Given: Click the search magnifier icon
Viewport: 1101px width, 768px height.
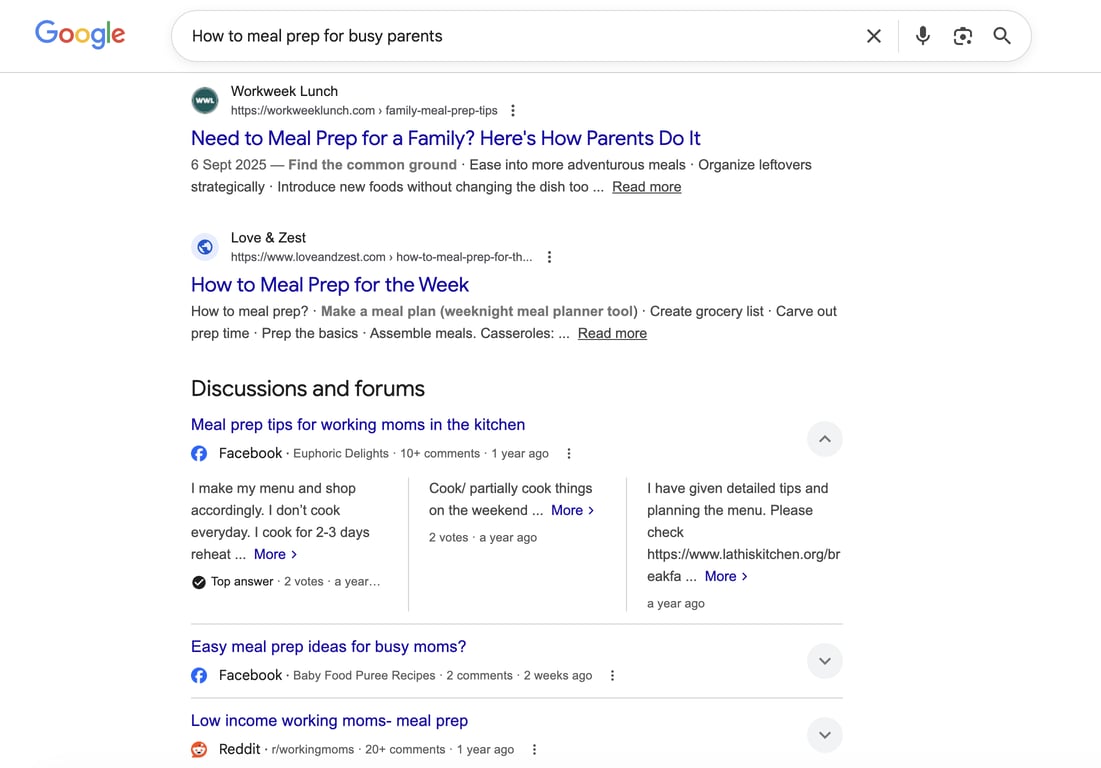Looking at the screenshot, I should pos(1002,35).
